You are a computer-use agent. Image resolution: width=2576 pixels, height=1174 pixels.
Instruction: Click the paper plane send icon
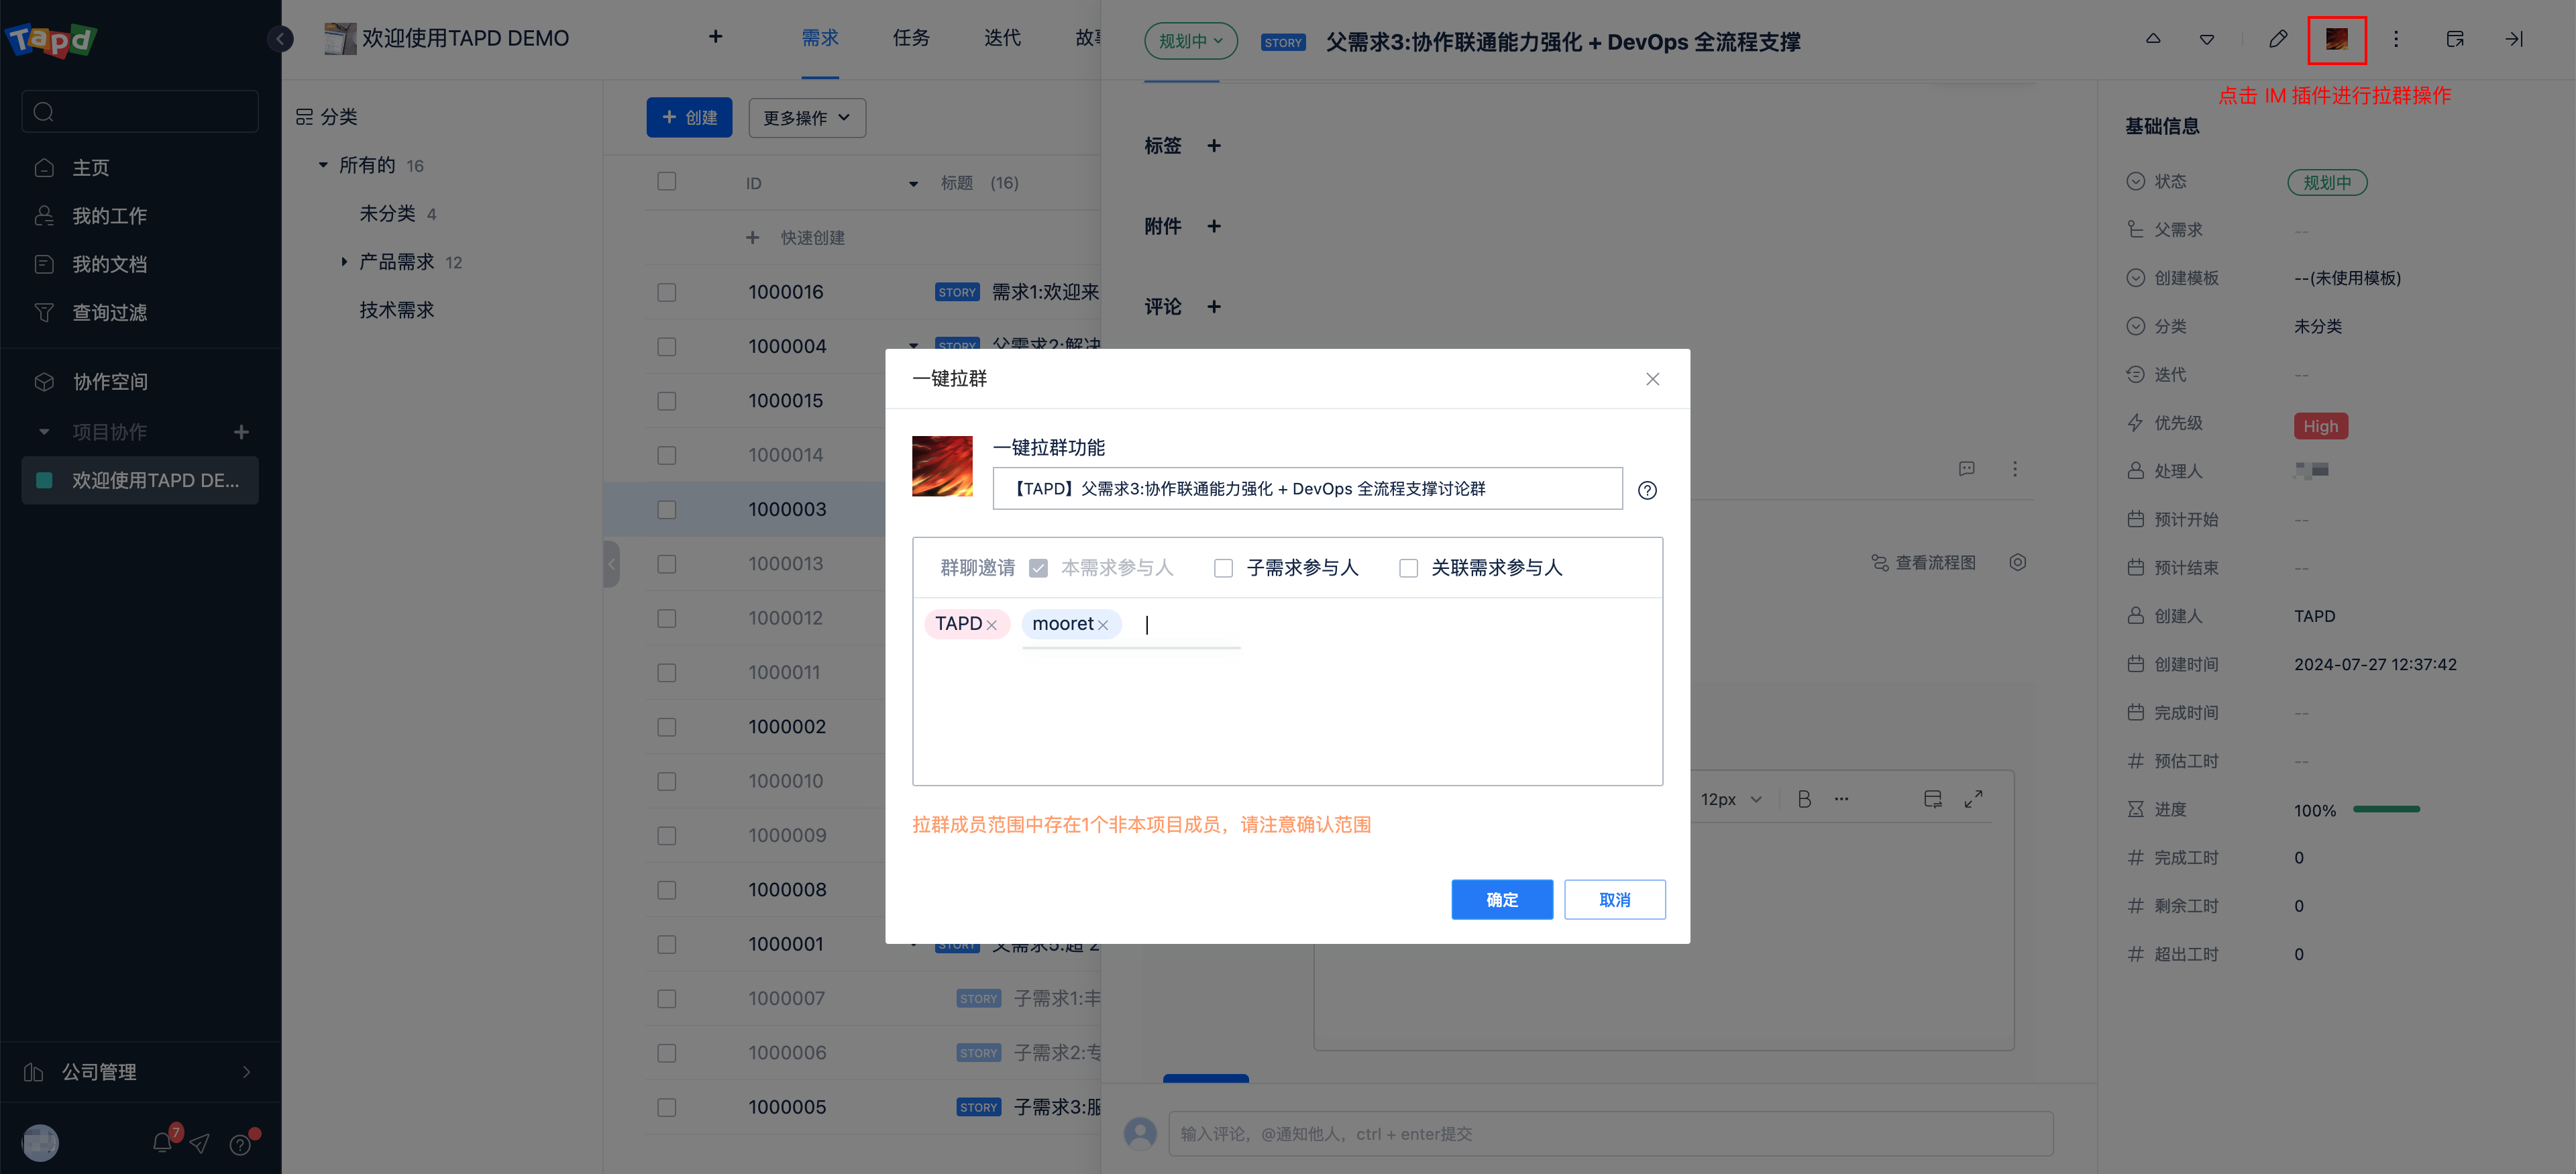[x=200, y=1142]
